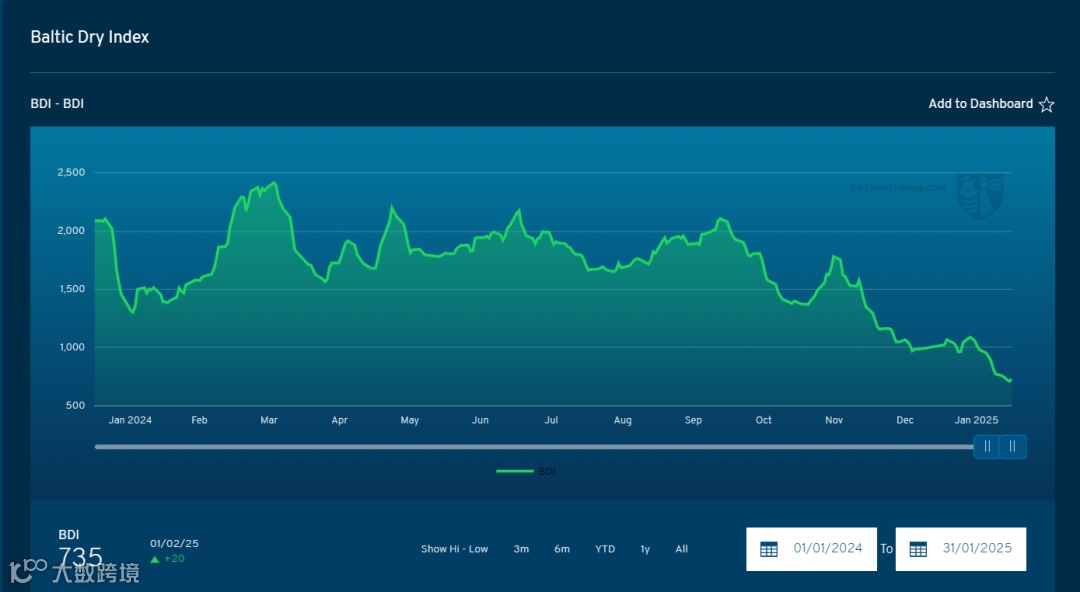Click the Jan 2024 axis label

pos(130,420)
